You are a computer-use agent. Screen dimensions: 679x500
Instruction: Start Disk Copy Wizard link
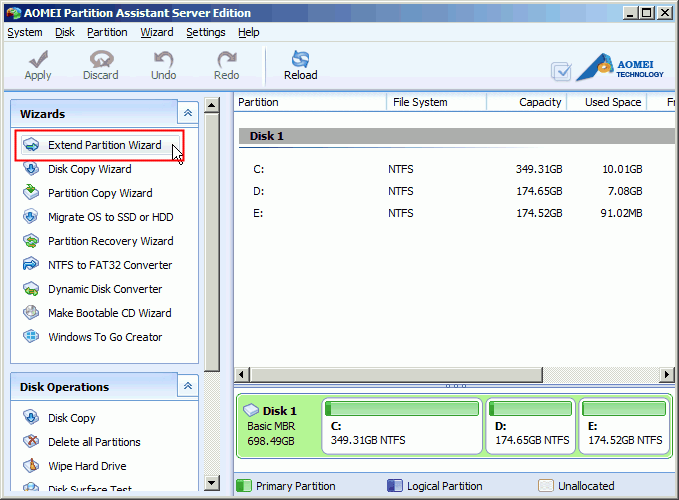(x=90, y=169)
